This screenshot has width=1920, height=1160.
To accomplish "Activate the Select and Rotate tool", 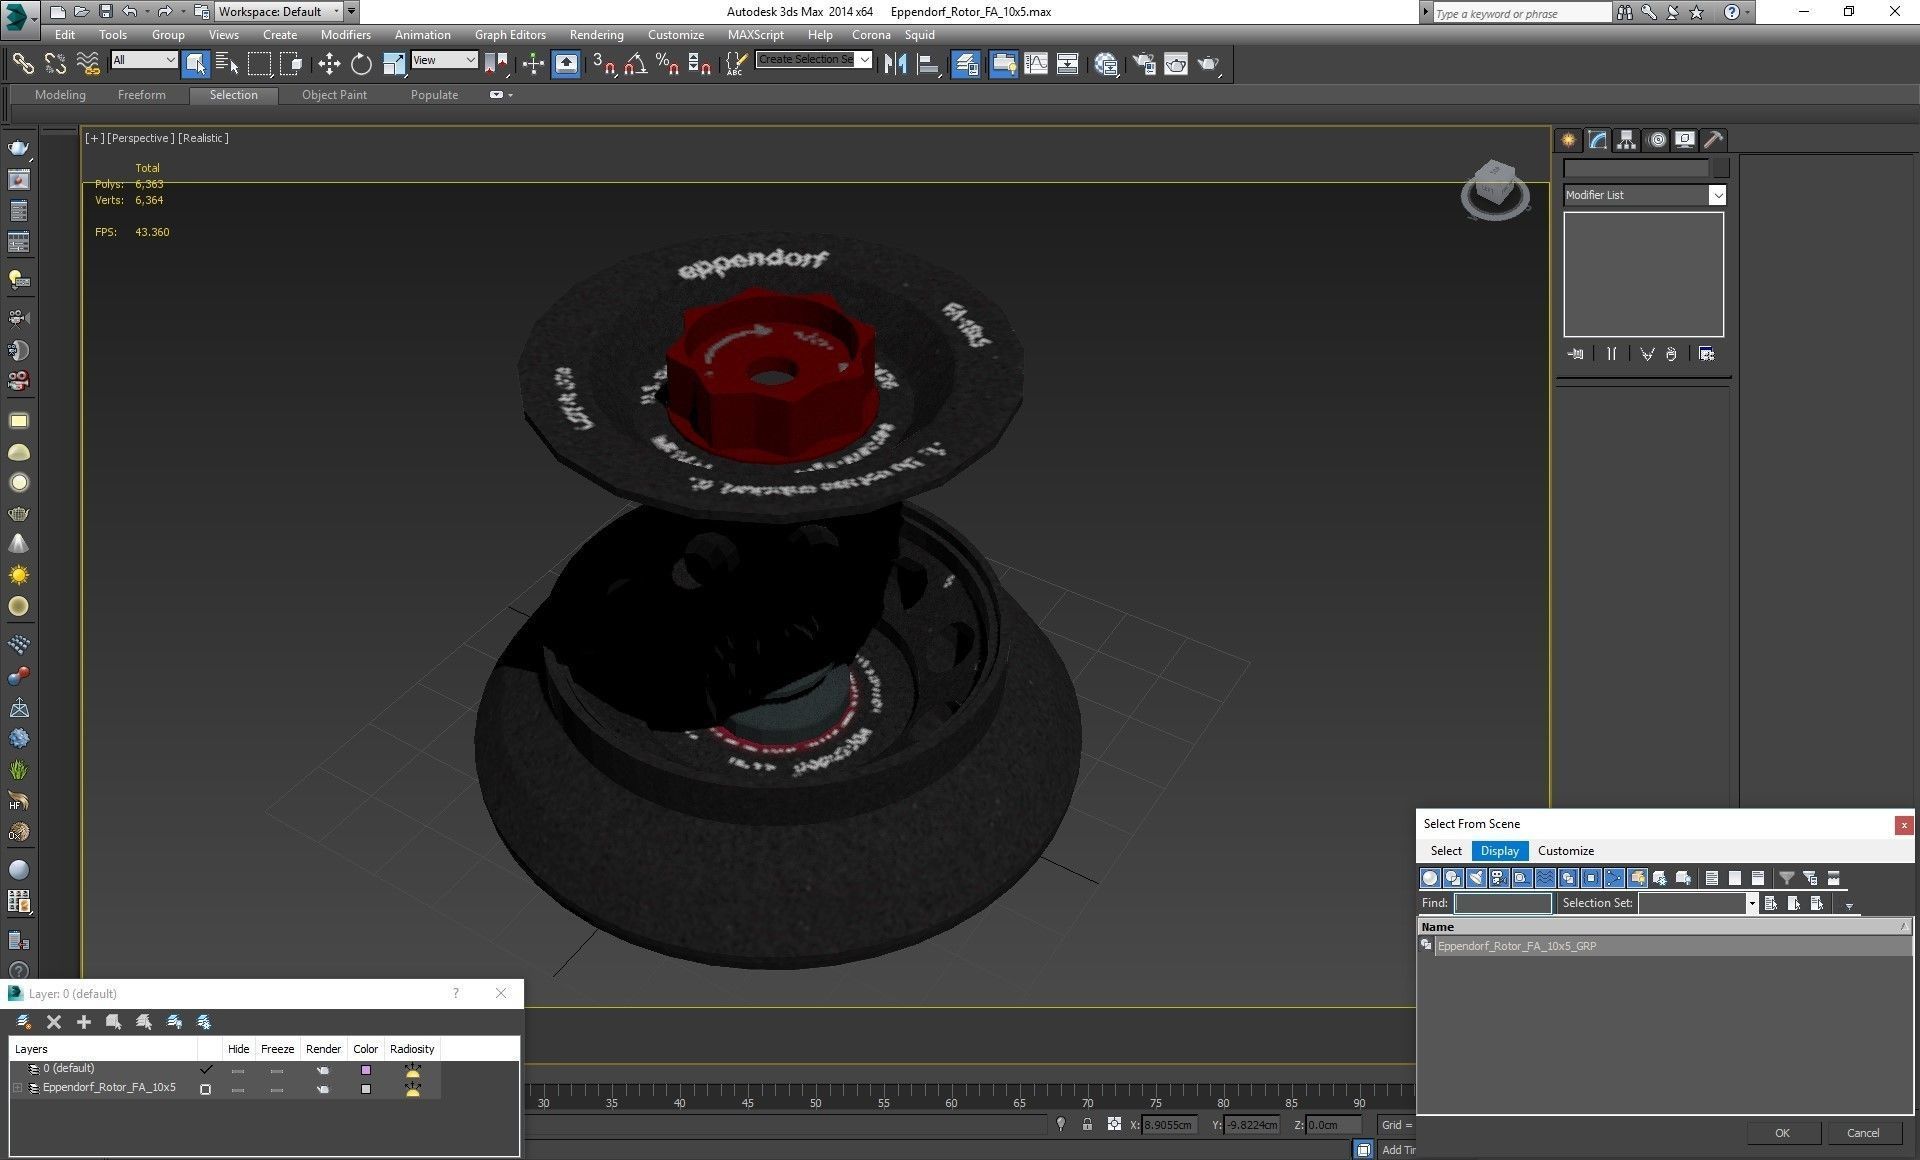I will click(x=361, y=64).
